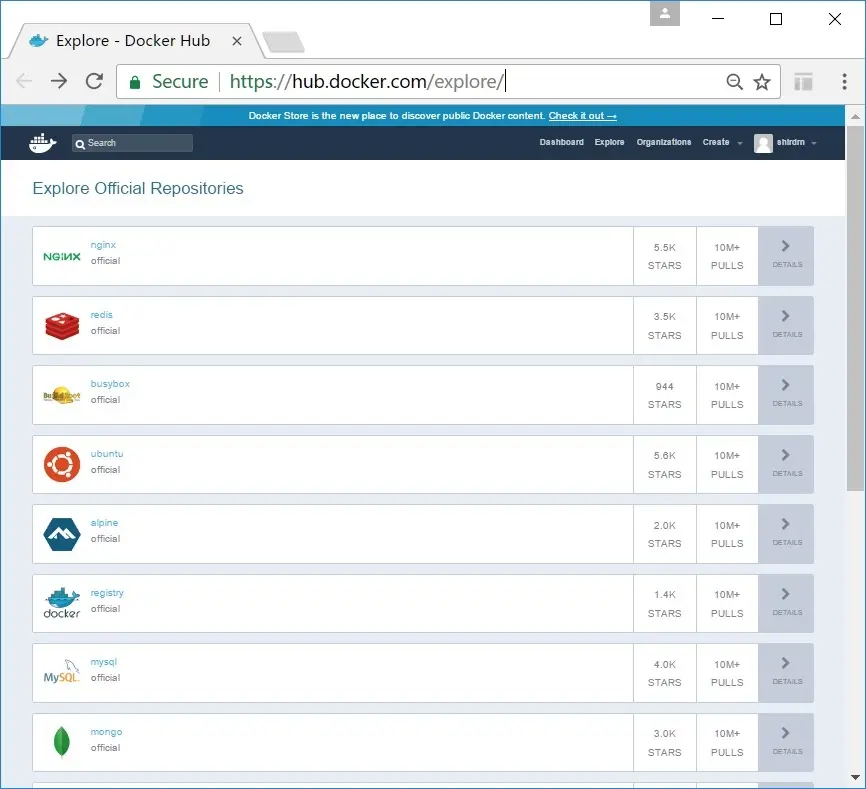Click mysql '4.0K STARS' count

(x=664, y=673)
